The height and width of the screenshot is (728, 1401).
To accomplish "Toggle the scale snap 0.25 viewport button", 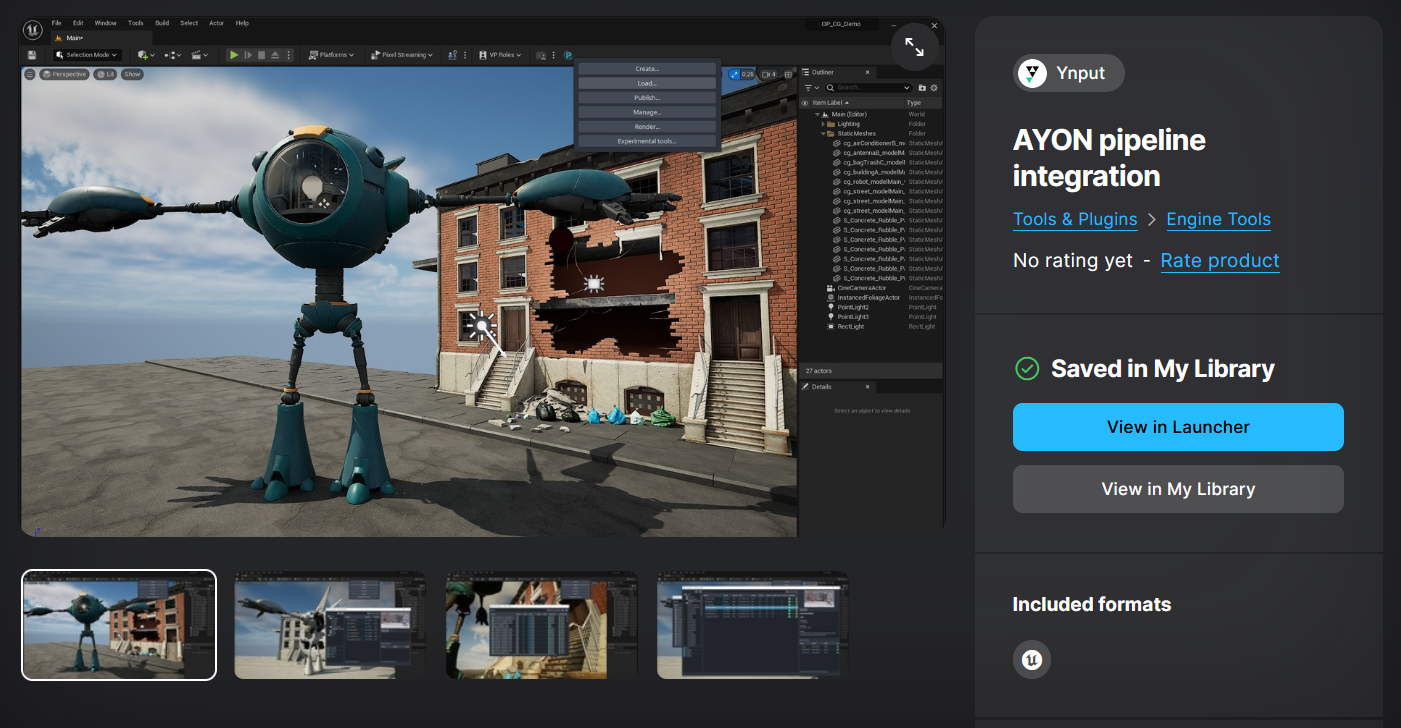I will pyautogui.click(x=742, y=74).
